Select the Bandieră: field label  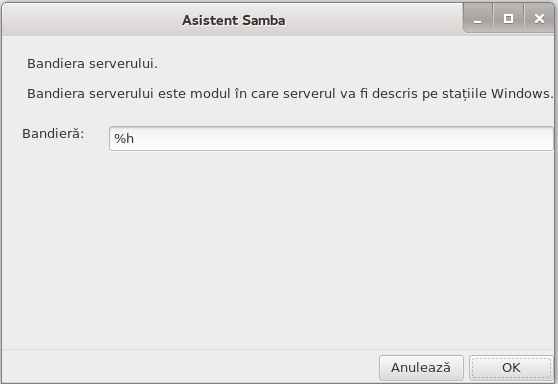point(53,134)
